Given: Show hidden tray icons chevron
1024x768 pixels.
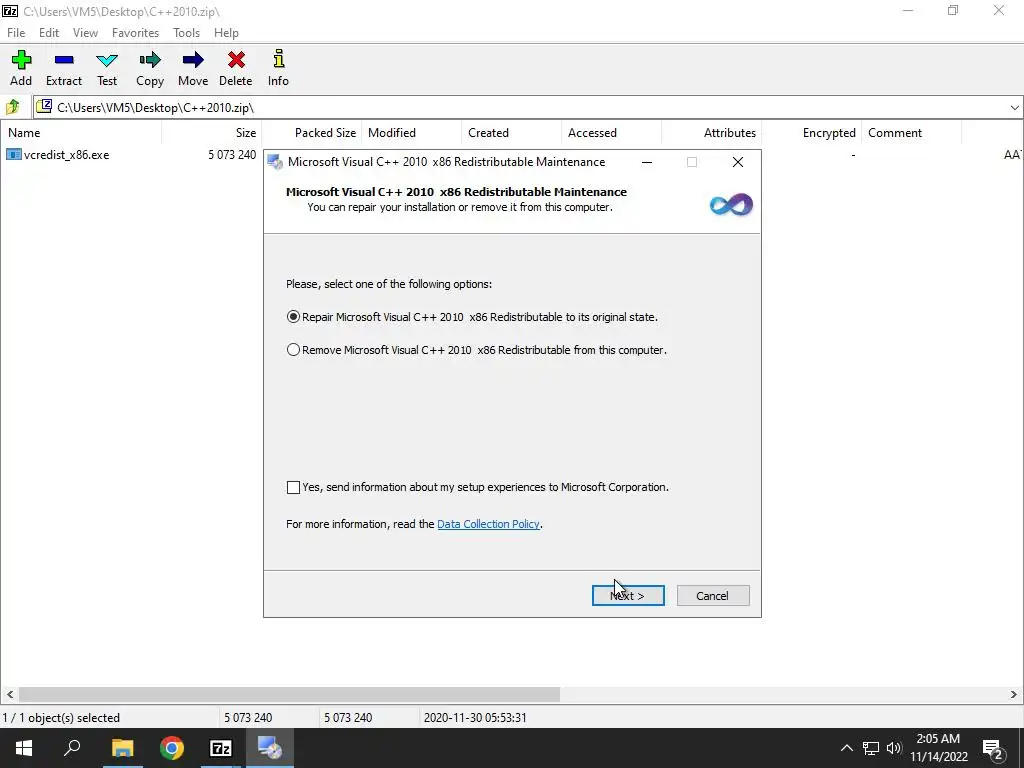Looking at the screenshot, I should coord(846,748).
